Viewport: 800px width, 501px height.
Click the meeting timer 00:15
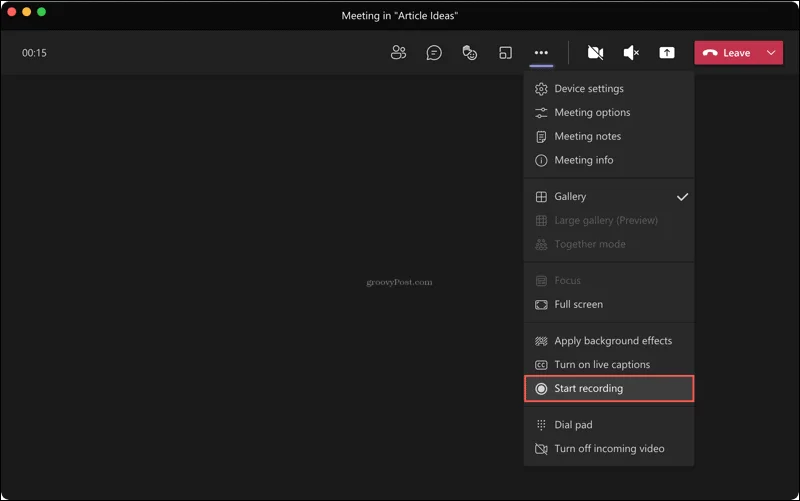coord(34,53)
